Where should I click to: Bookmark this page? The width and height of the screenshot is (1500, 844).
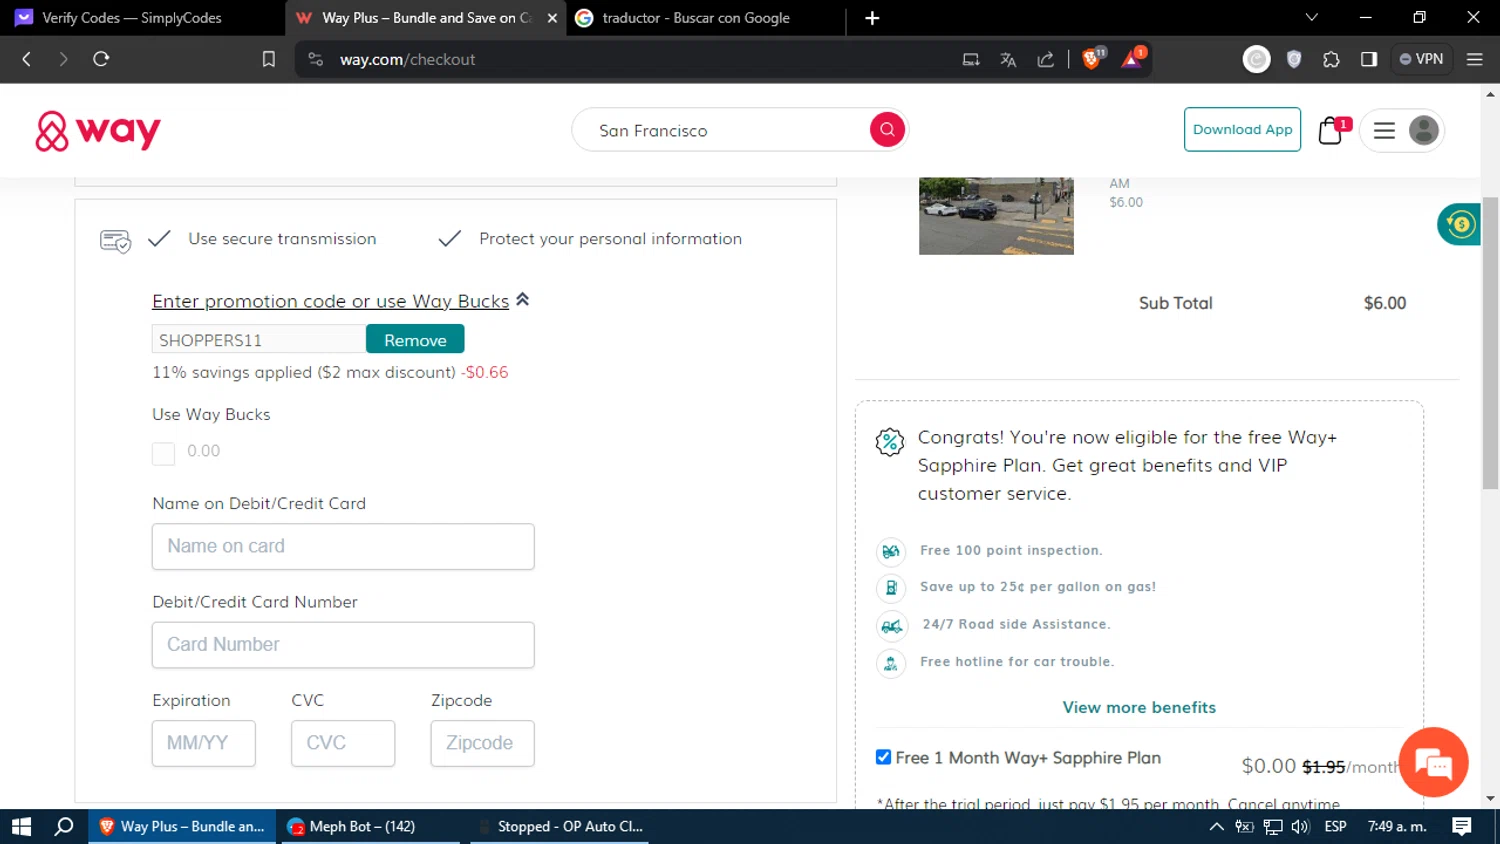click(268, 59)
